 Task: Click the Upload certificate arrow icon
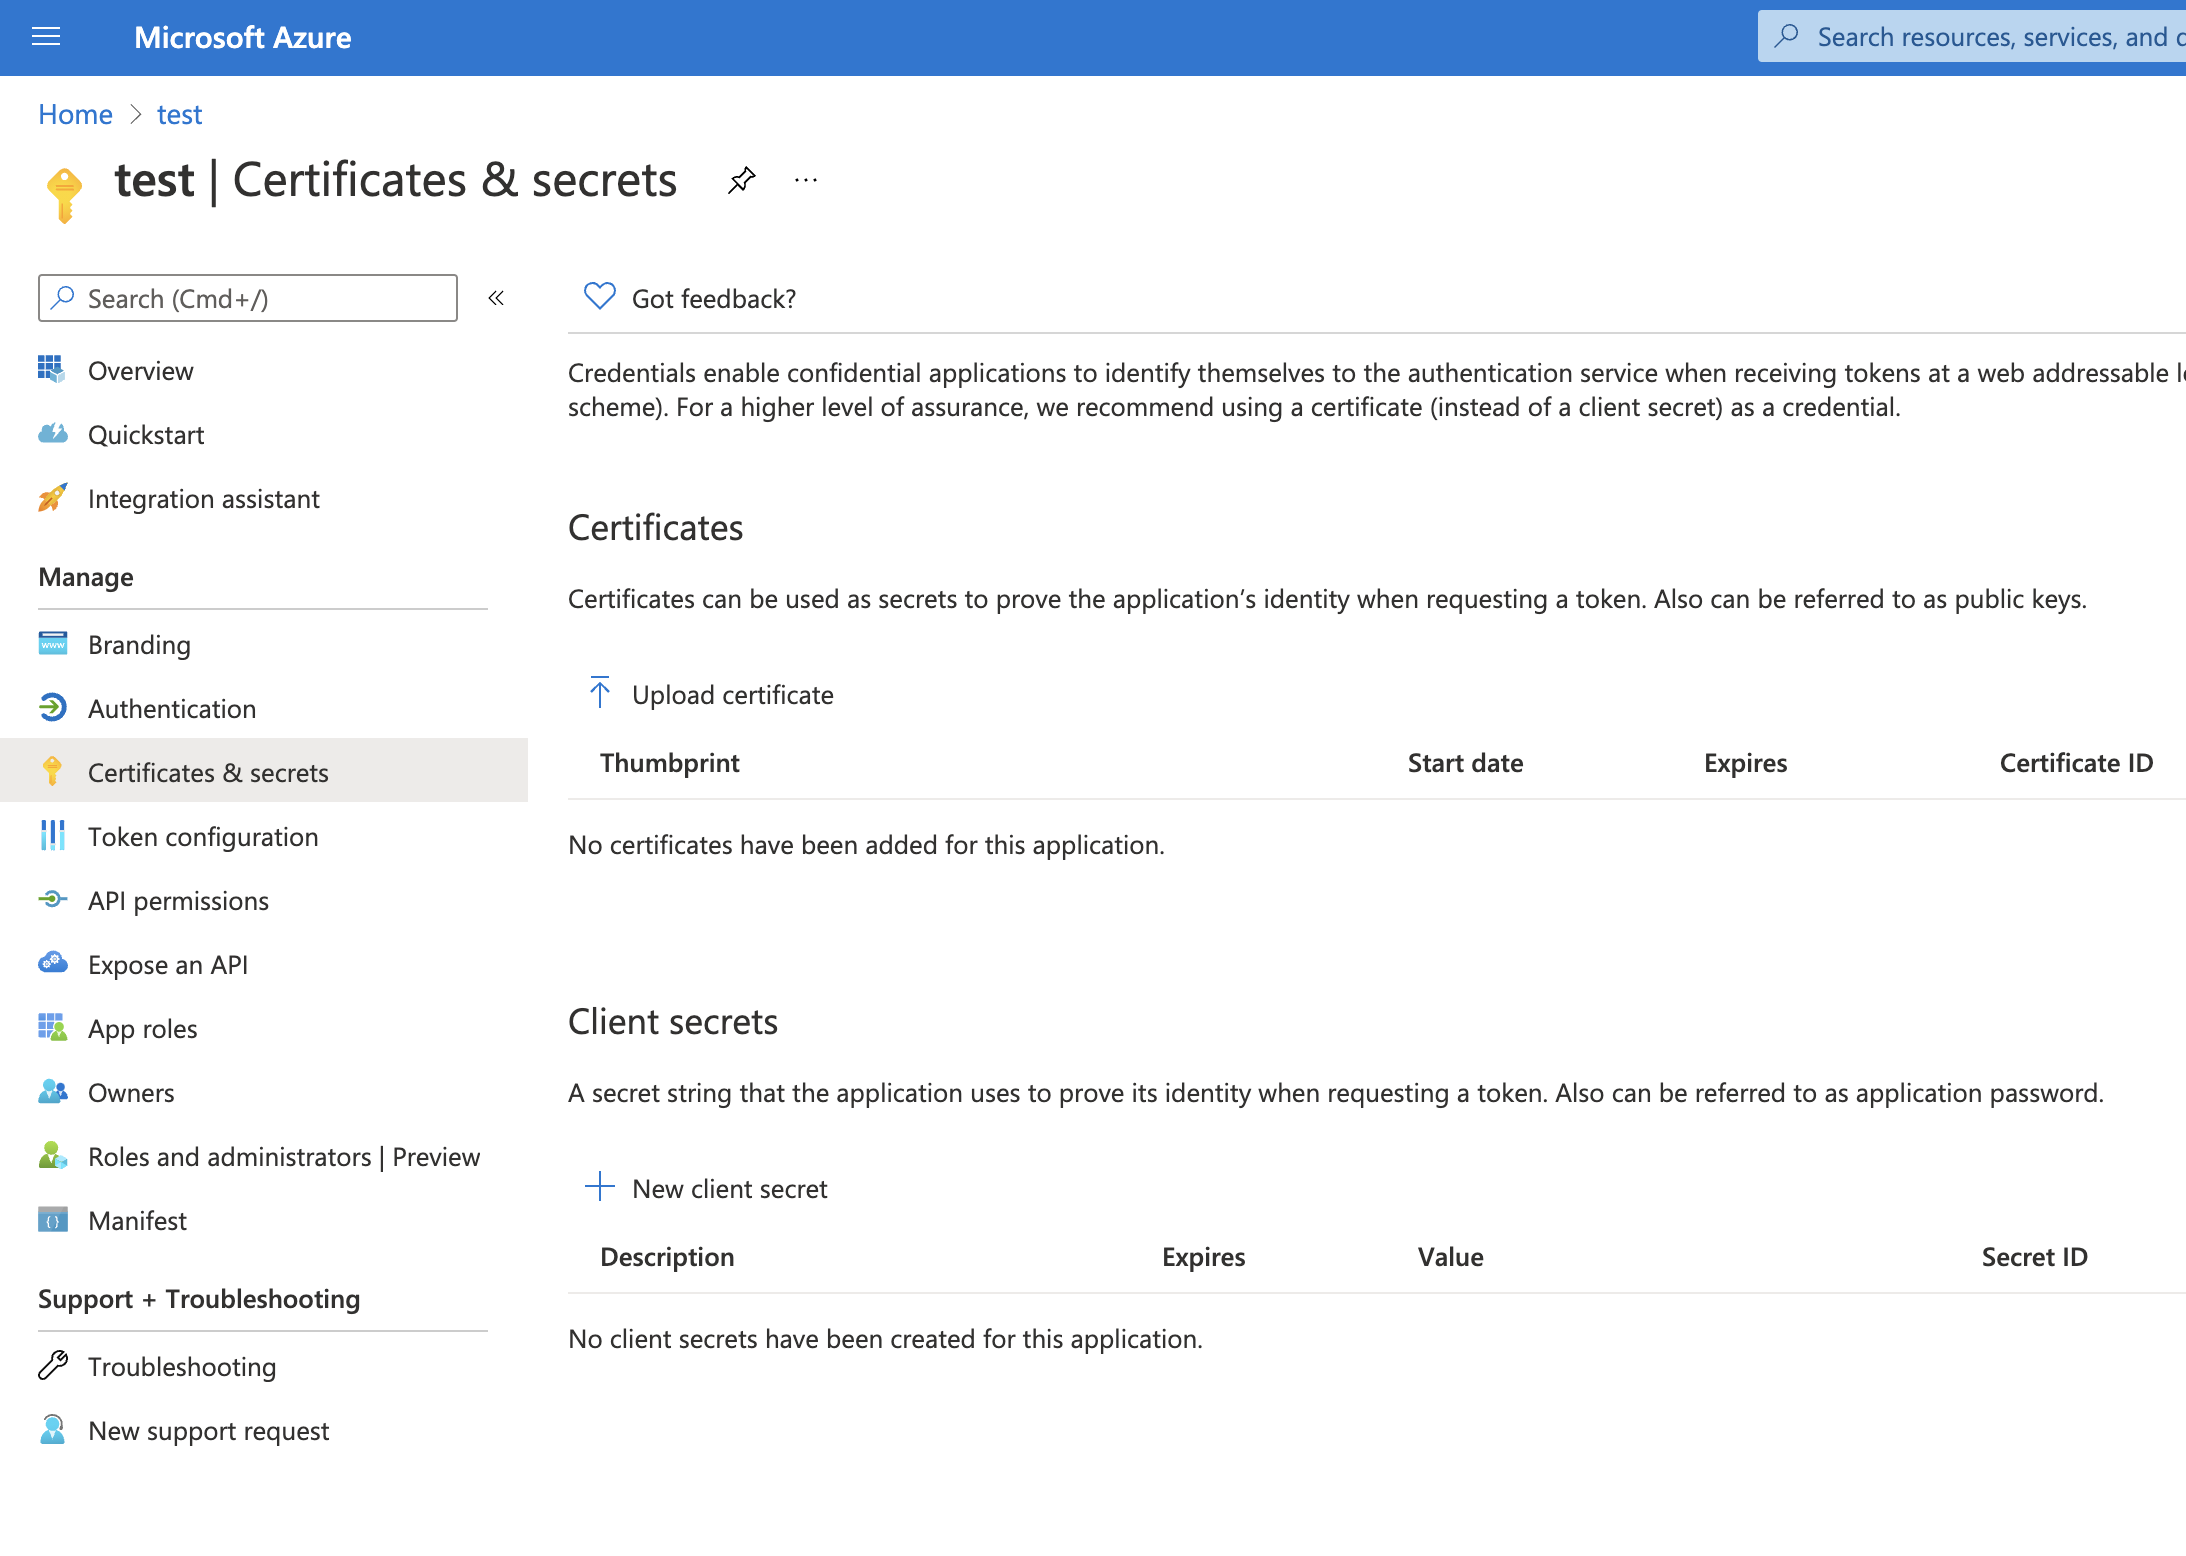coord(599,692)
